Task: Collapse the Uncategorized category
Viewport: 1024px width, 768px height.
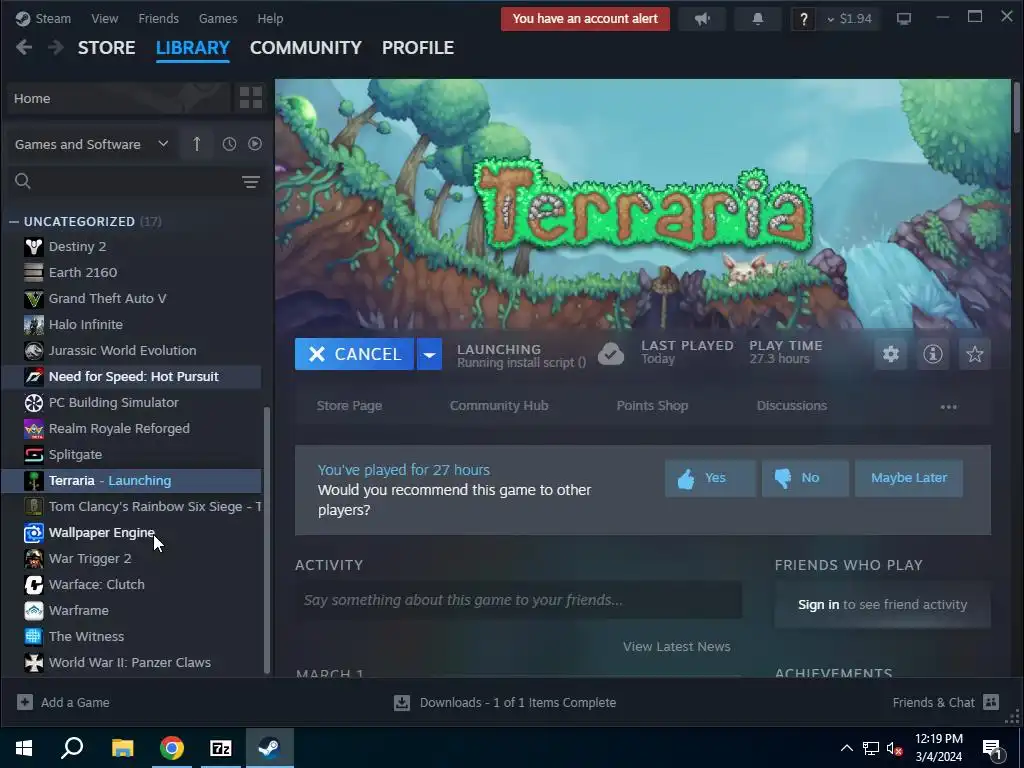Action: (14, 222)
